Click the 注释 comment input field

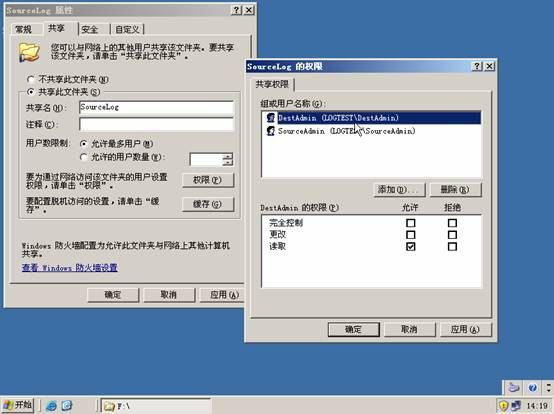pyautogui.click(x=157, y=124)
